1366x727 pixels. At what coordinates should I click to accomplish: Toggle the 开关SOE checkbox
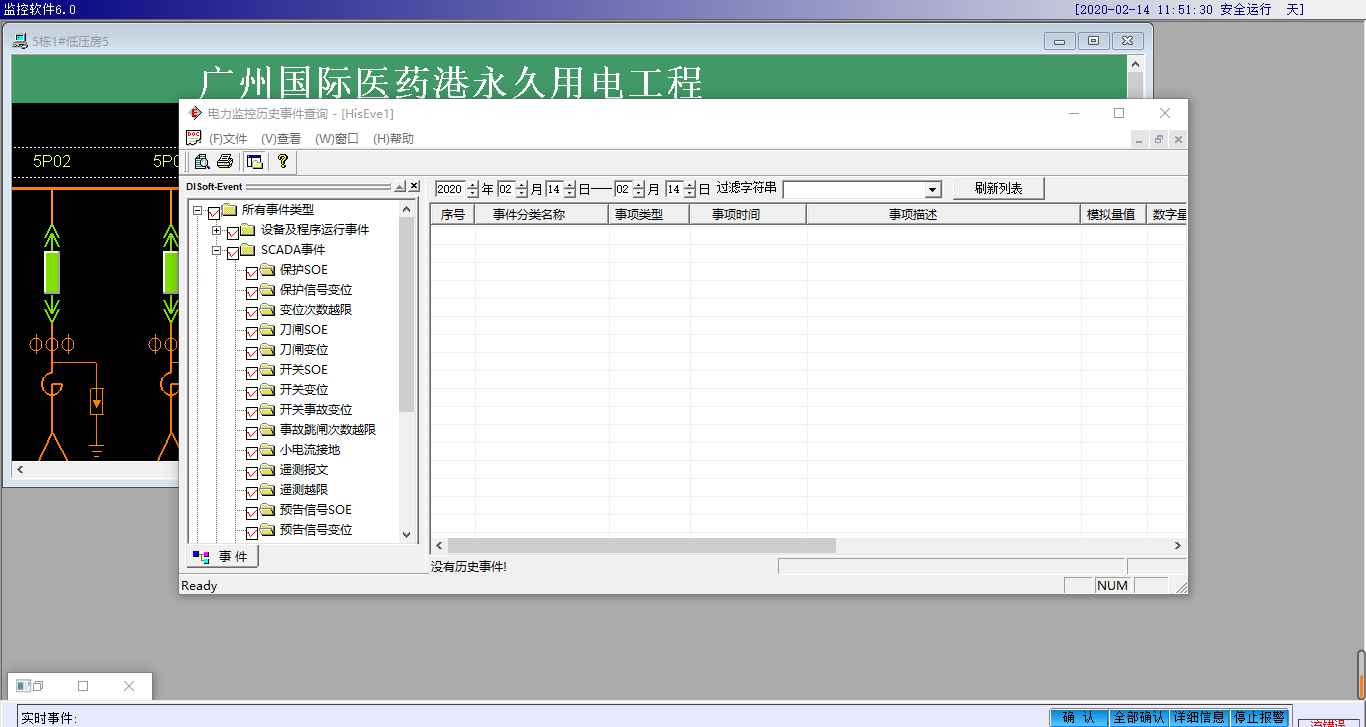point(252,372)
